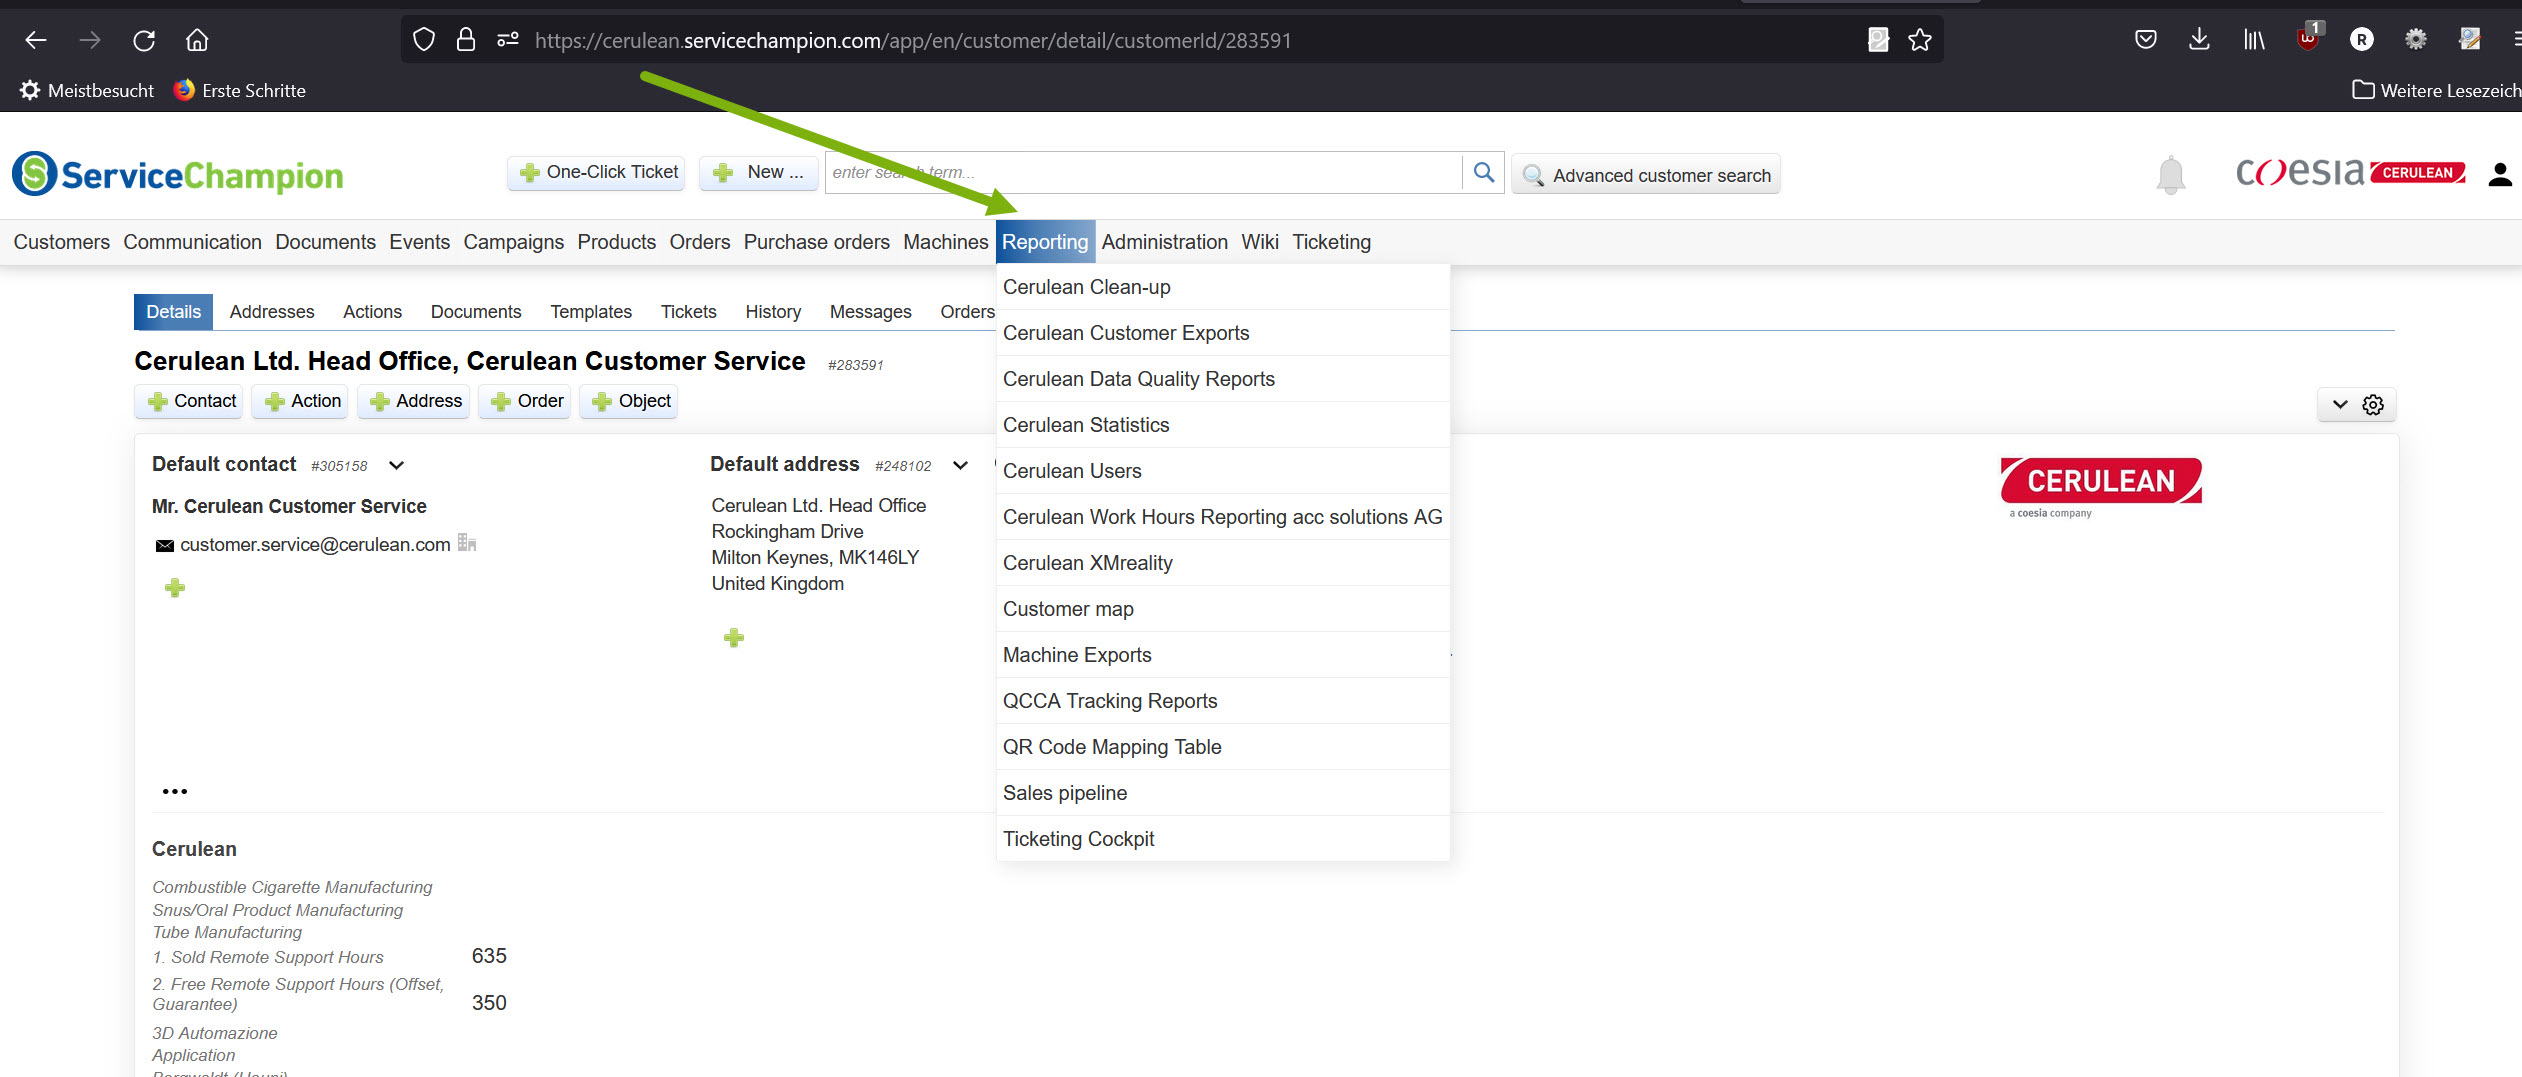Open the notification bell

2171,175
